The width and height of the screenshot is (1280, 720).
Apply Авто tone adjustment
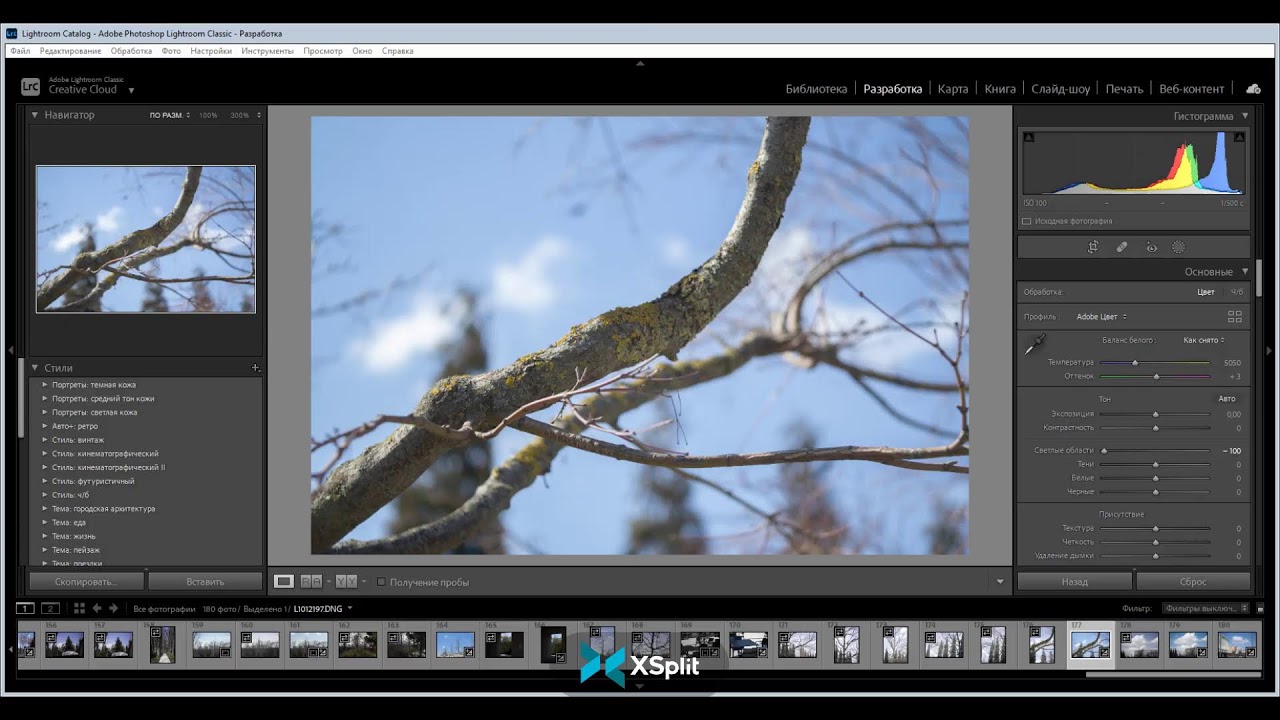coord(1226,399)
